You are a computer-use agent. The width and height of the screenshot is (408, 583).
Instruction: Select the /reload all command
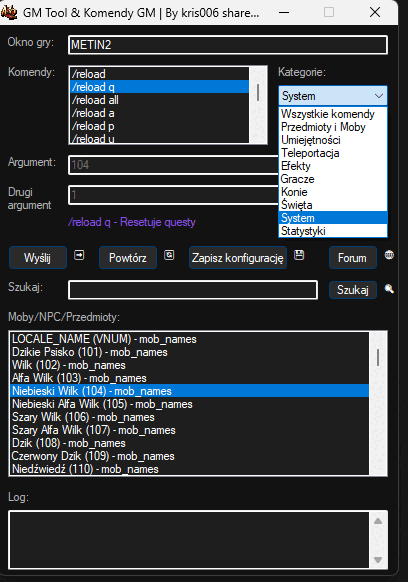click(x=160, y=100)
